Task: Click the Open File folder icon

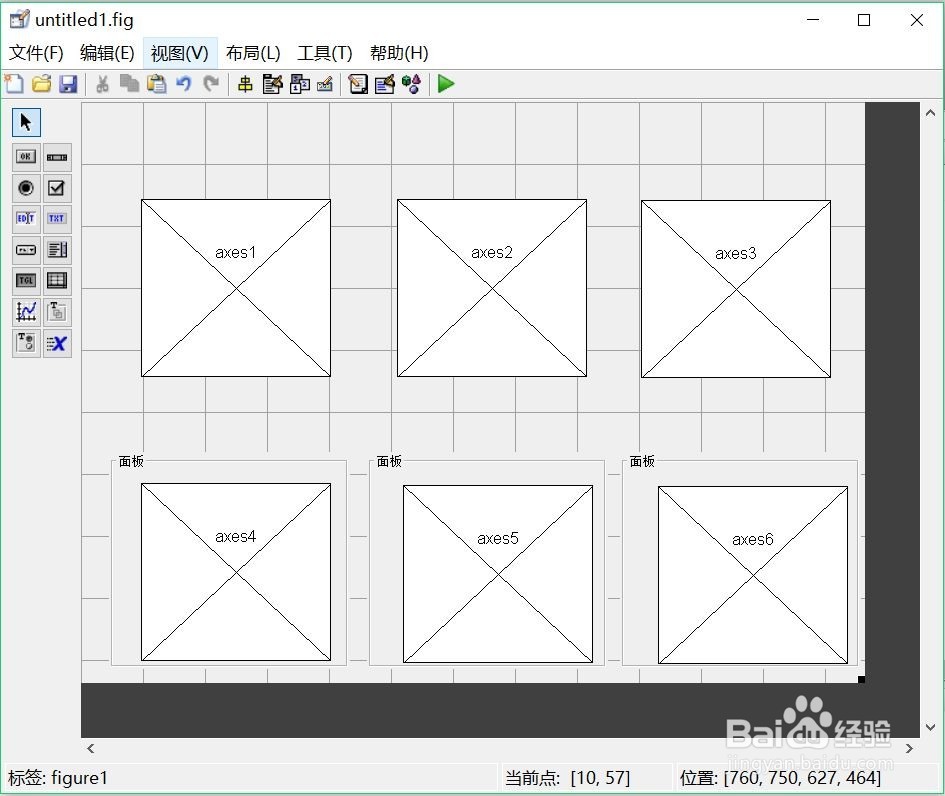Action: [42, 84]
